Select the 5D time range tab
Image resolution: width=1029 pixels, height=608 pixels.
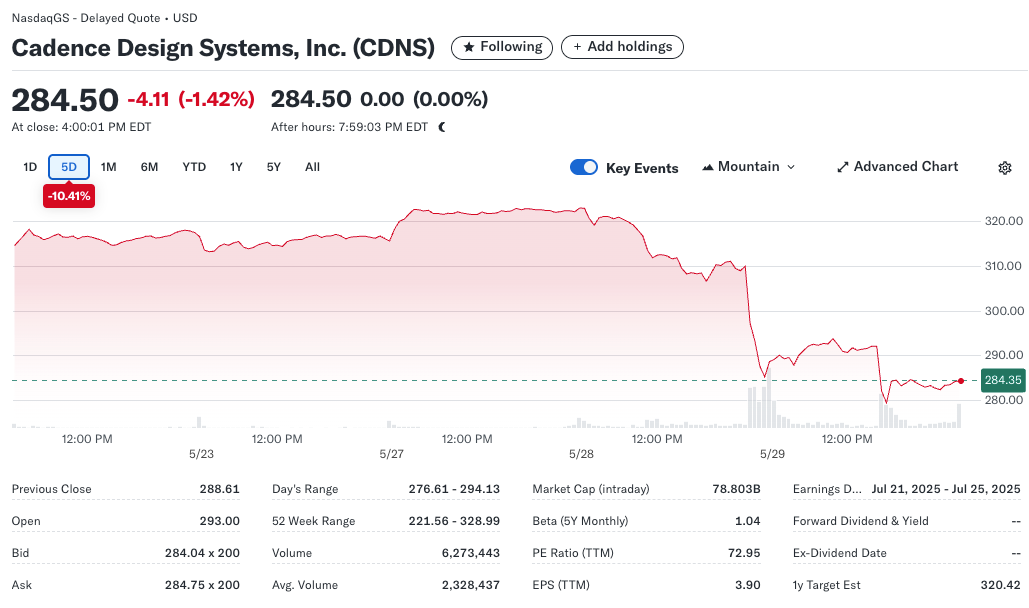coord(69,167)
